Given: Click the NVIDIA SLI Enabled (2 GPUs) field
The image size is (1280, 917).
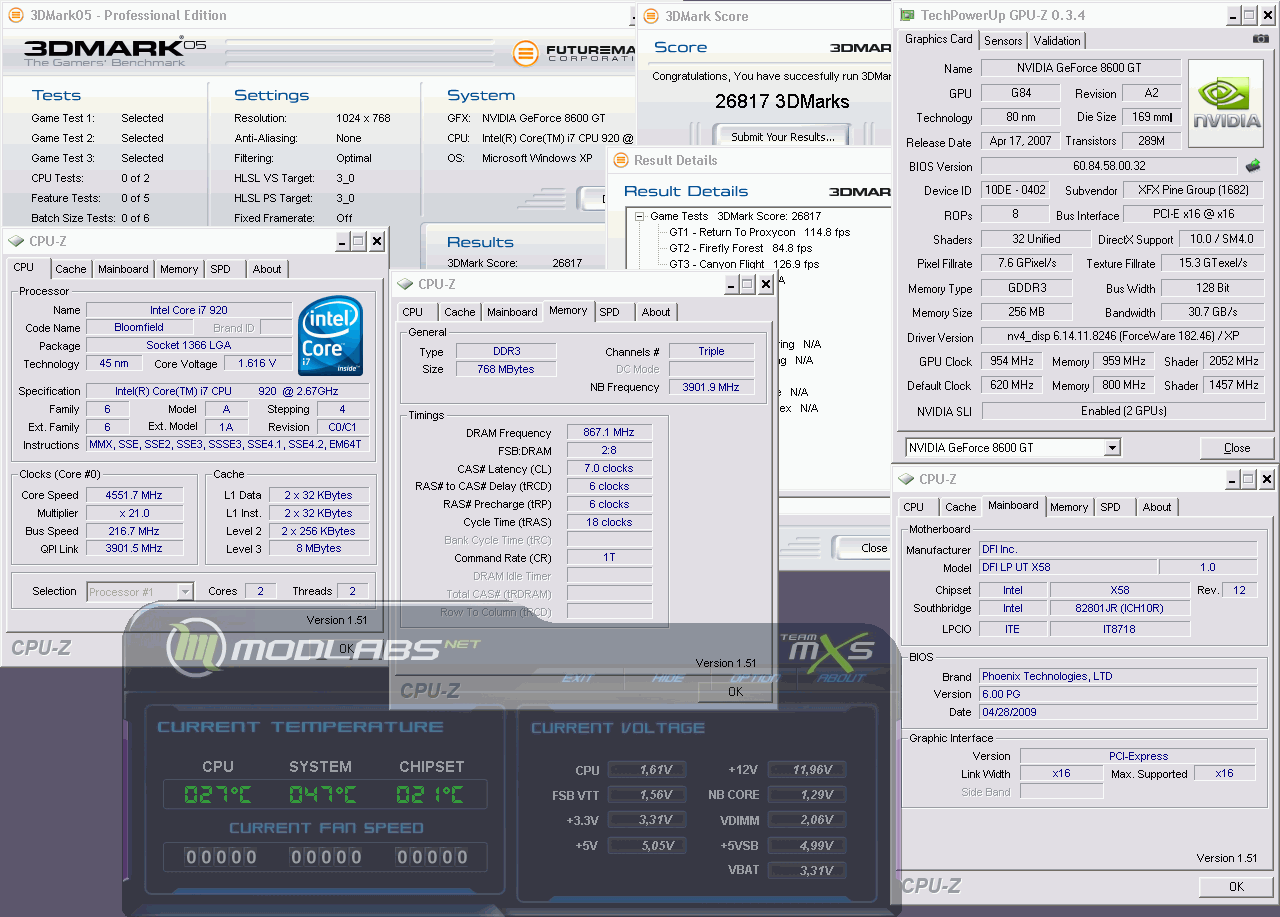Looking at the screenshot, I should click(1123, 411).
